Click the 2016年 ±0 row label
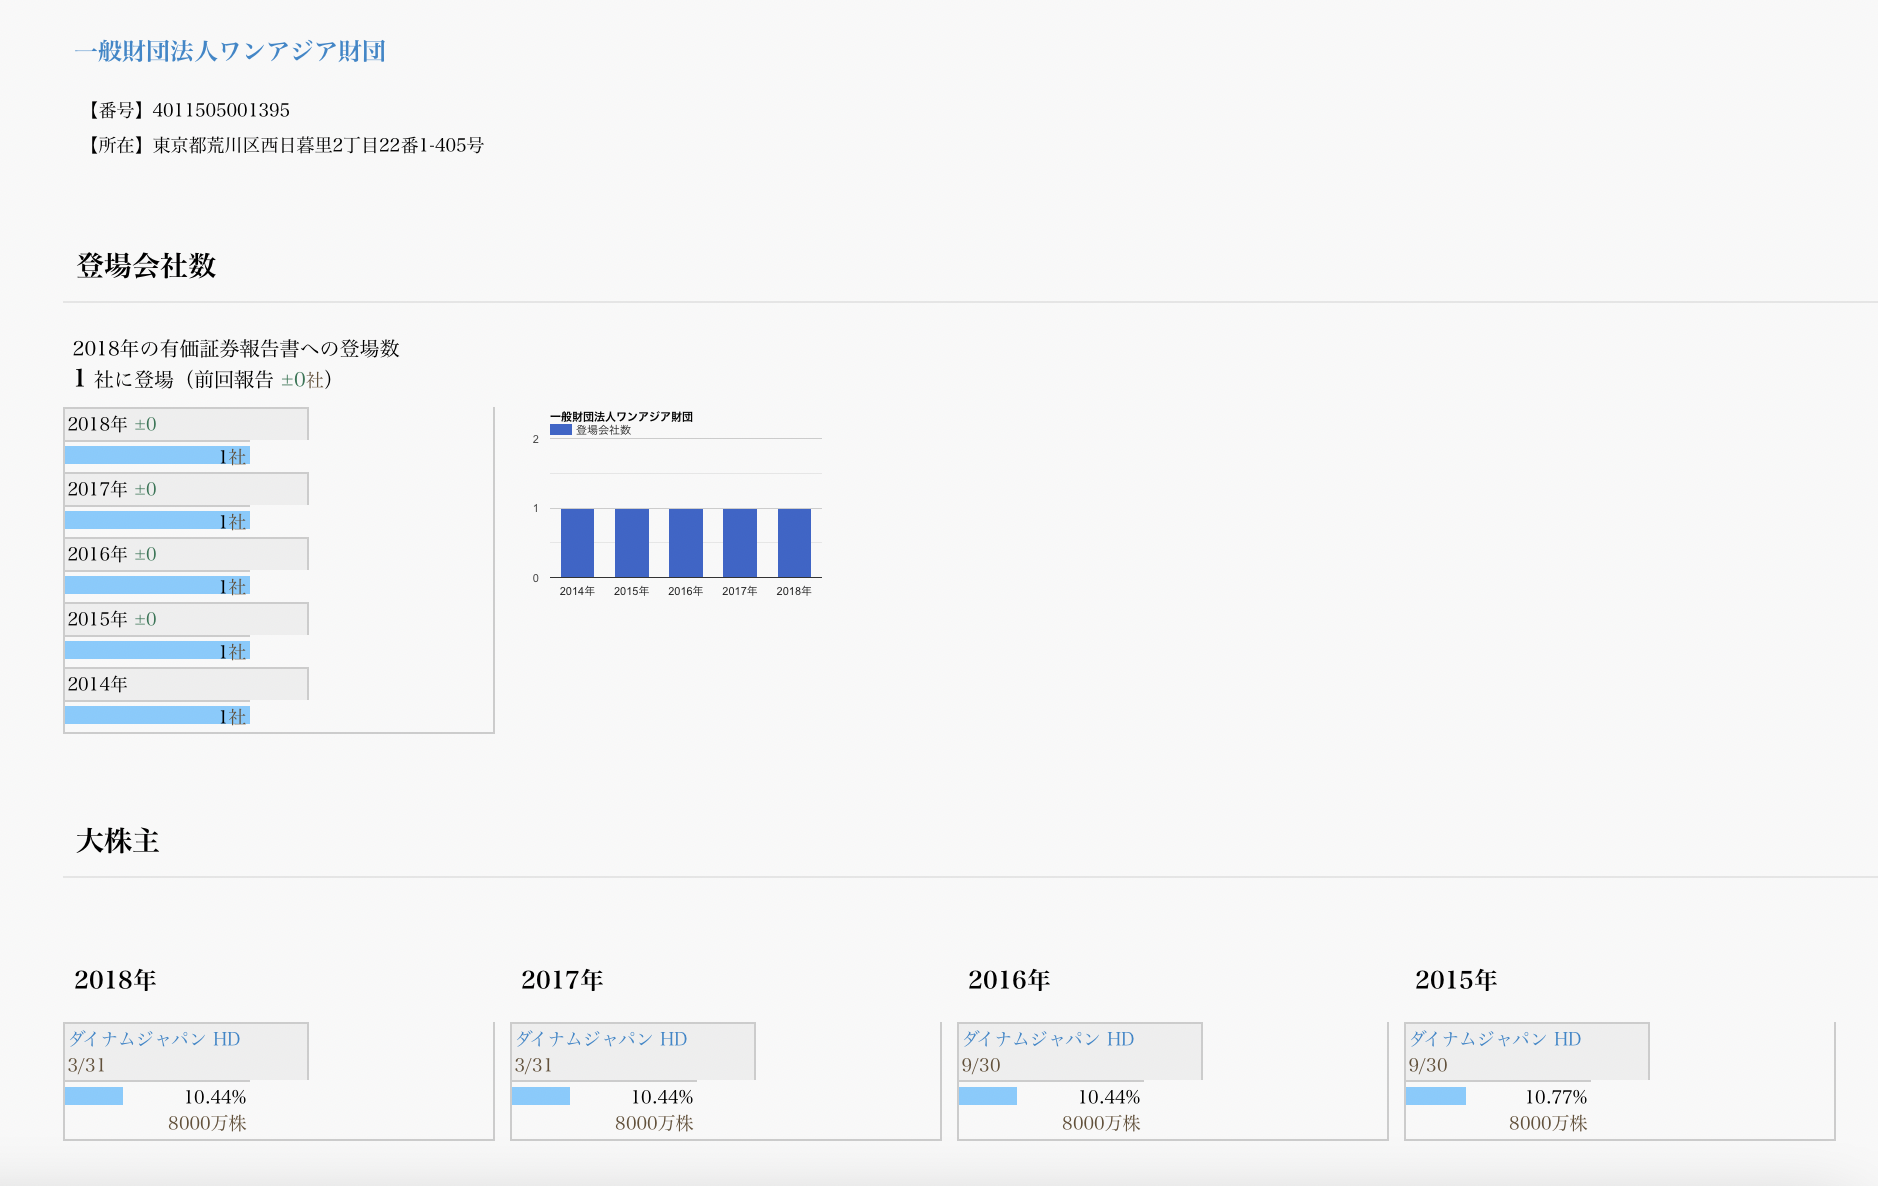 [x=112, y=554]
